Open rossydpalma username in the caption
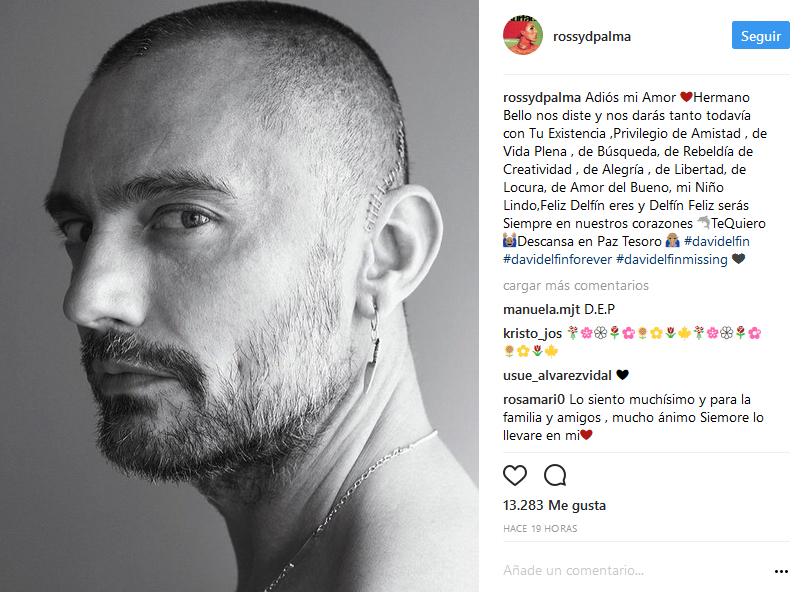Viewport: 795px width, 592px height. pyautogui.click(x=541, y=97)
